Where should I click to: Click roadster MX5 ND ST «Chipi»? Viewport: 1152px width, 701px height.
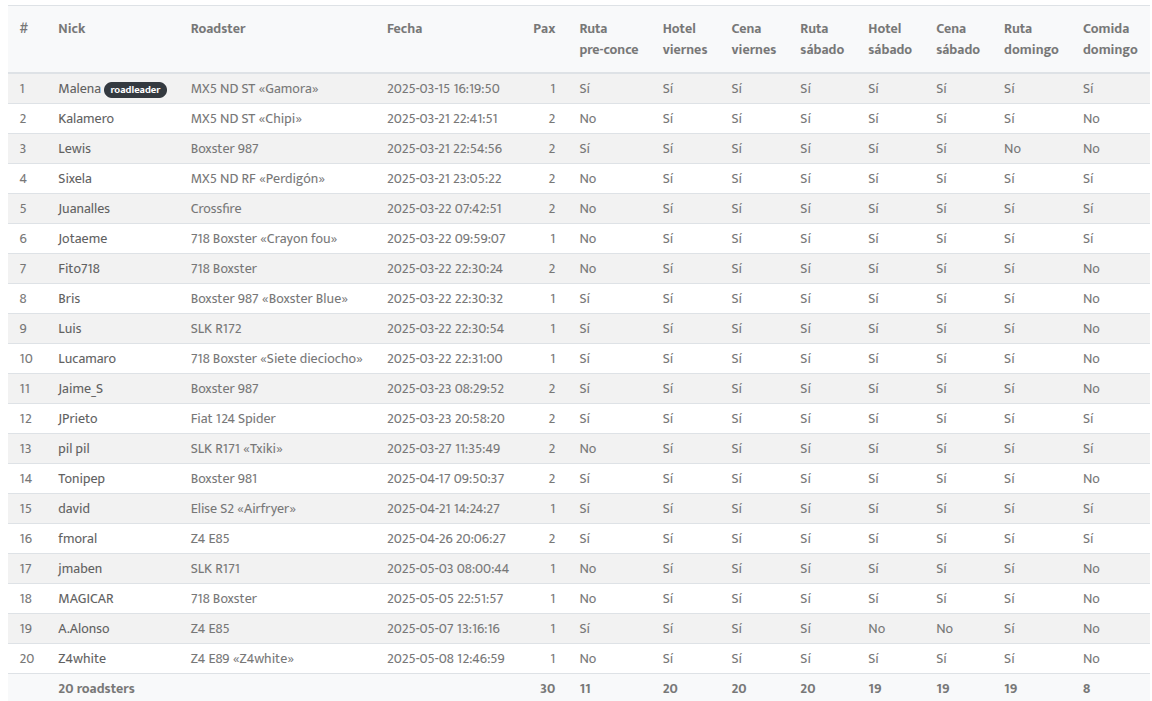246,119
